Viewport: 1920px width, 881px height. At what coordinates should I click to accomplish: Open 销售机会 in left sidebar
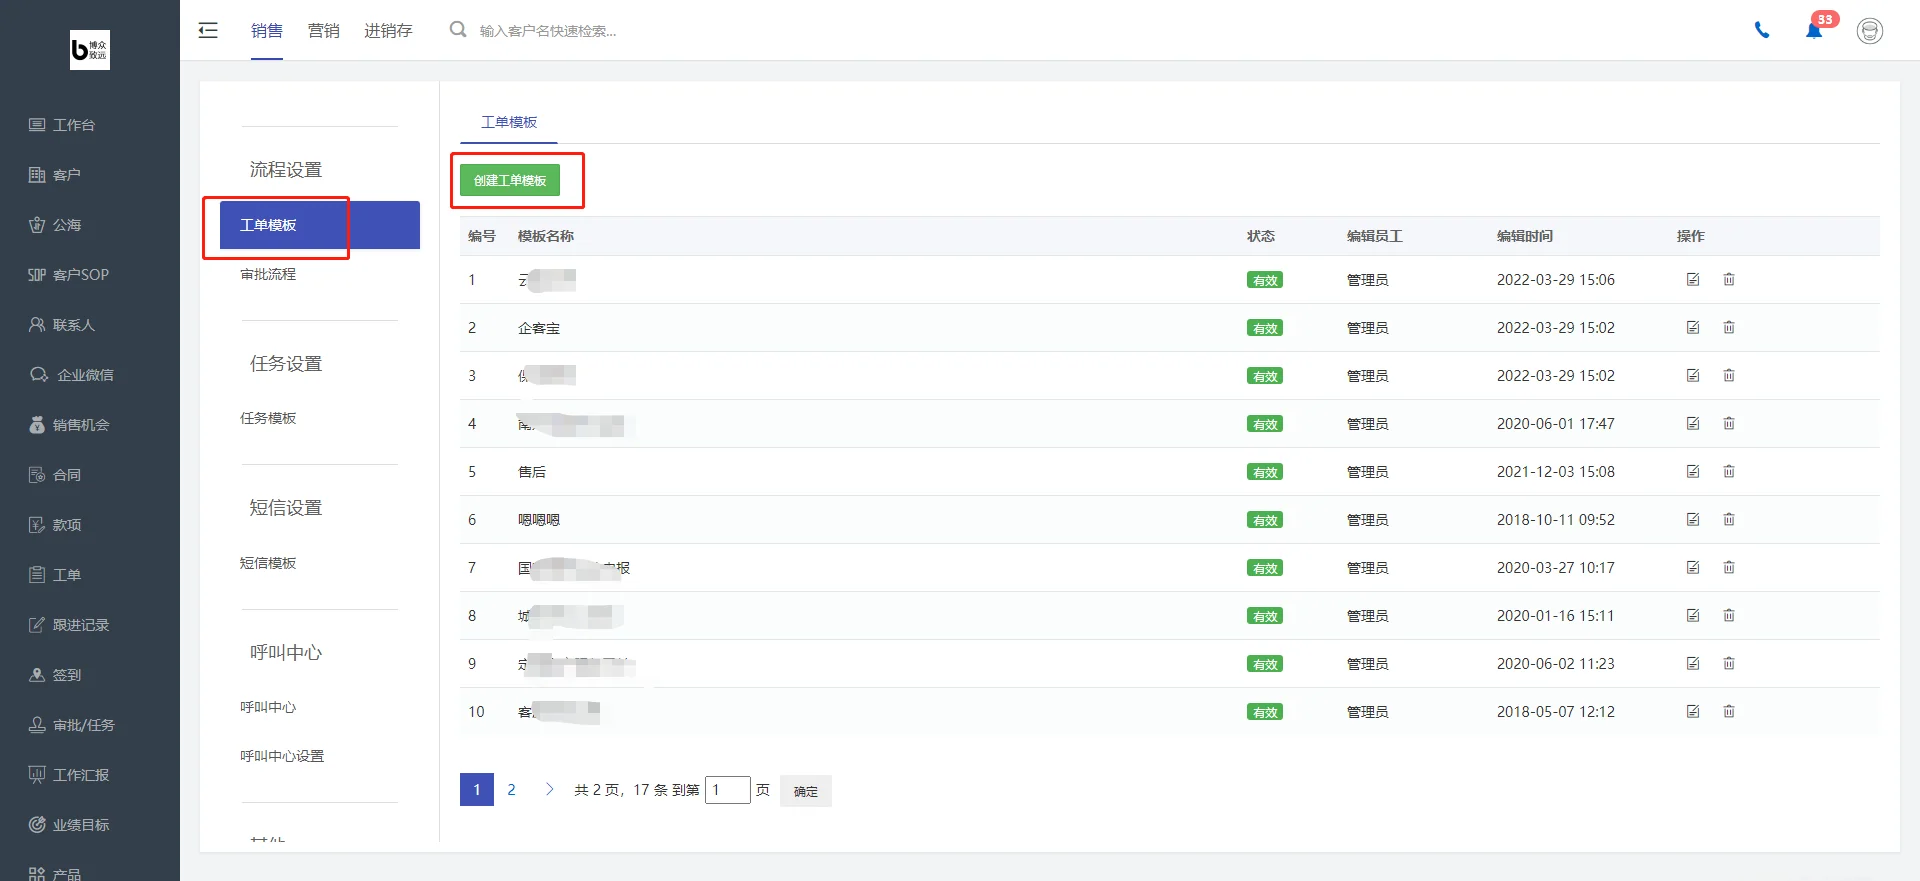point(69,425)
